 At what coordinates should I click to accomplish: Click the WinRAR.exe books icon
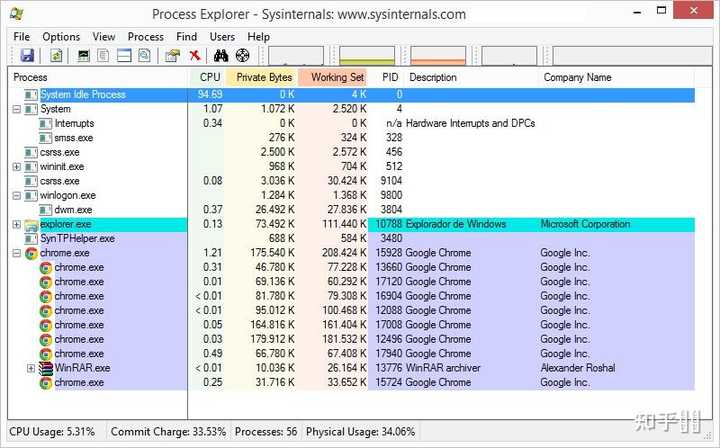click(x=45, y=368)
